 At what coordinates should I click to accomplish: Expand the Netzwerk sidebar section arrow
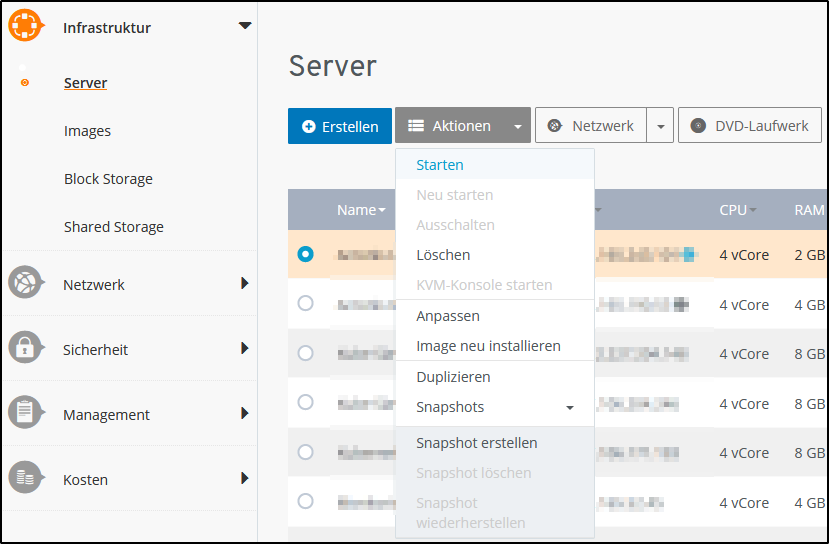point(245,283)
